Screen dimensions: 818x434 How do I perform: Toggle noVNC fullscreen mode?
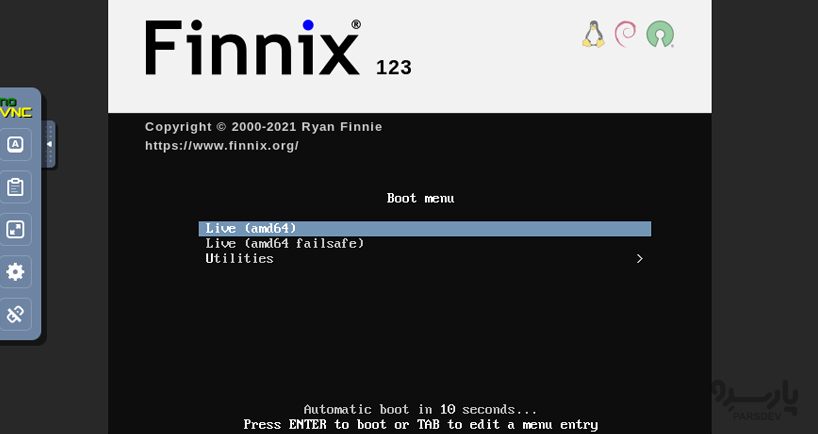tap(15, 229)
